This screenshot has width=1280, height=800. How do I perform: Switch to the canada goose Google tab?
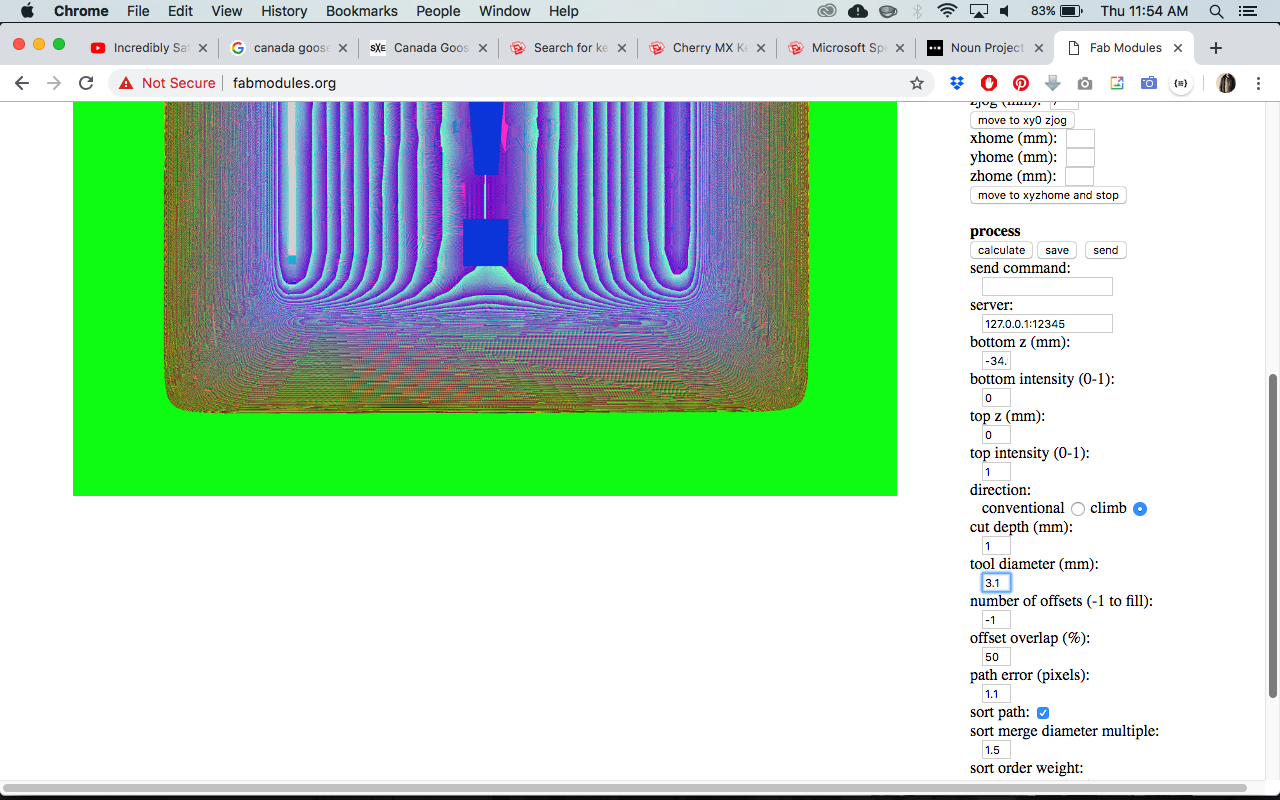coord(287,48)
